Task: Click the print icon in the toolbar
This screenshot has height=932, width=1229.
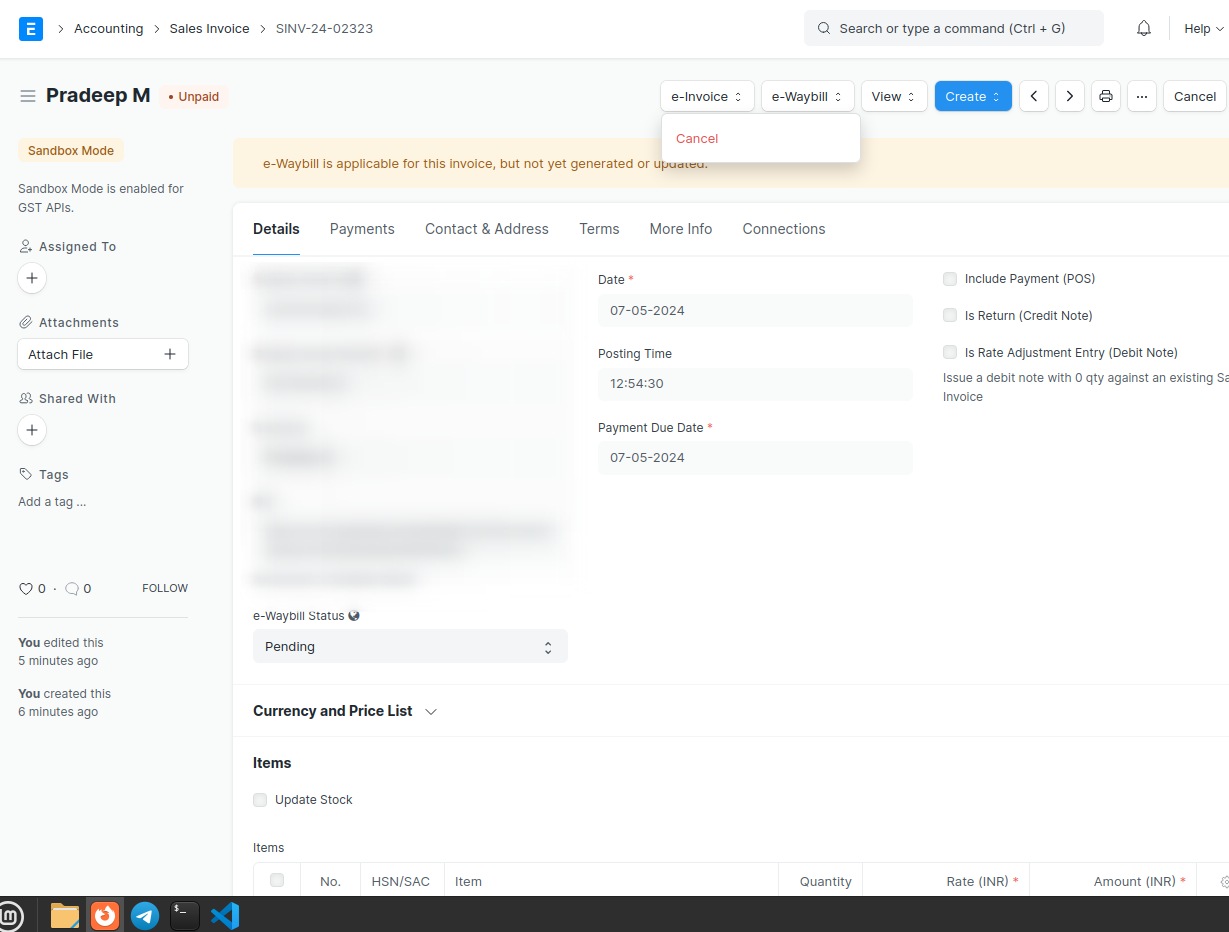Action: coord(1105,97)
